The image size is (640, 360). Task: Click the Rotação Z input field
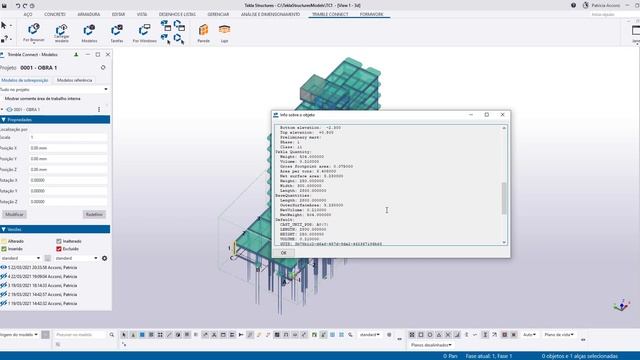[68, 202]
